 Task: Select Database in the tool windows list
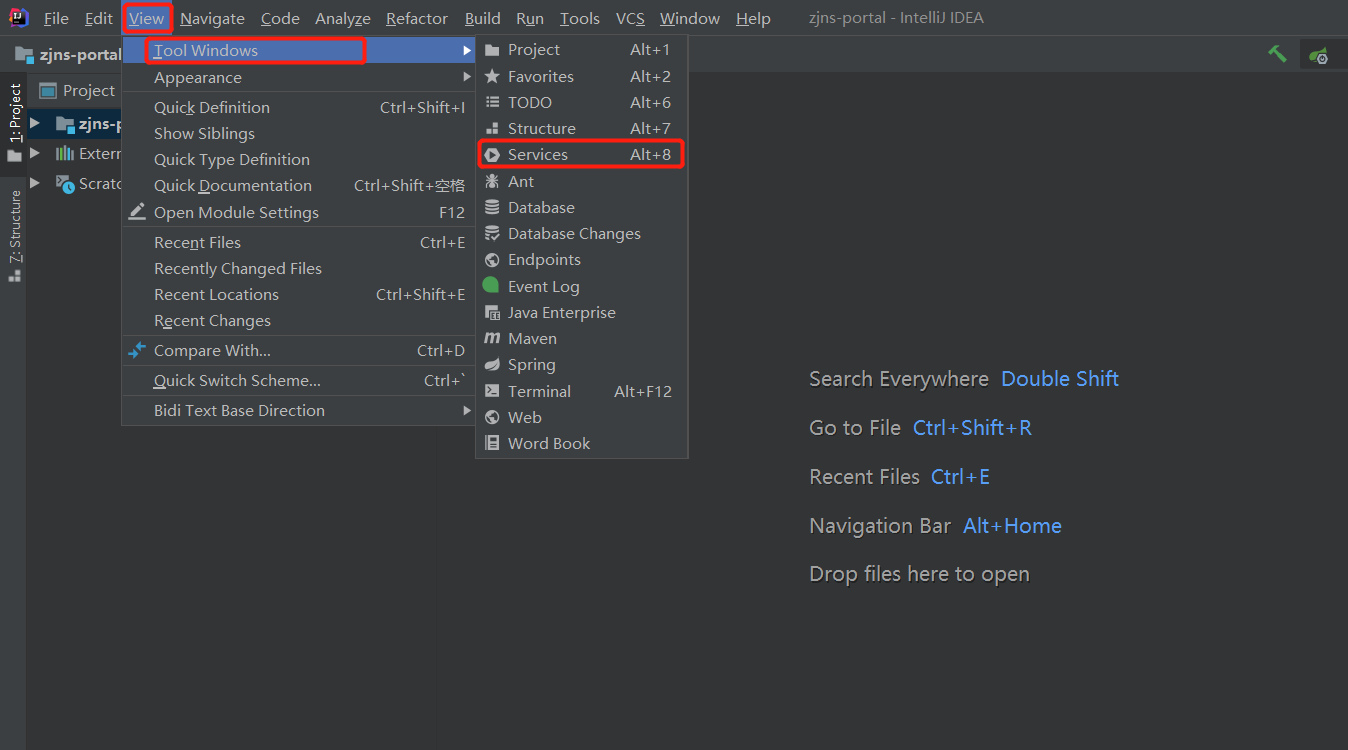point(581,207)
